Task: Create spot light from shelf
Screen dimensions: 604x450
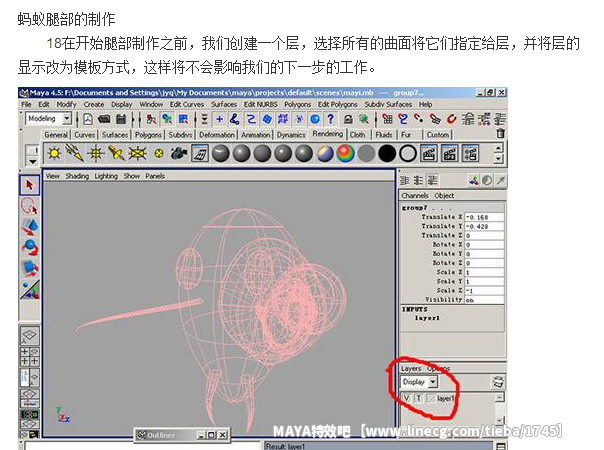Action: coord(116,154)
